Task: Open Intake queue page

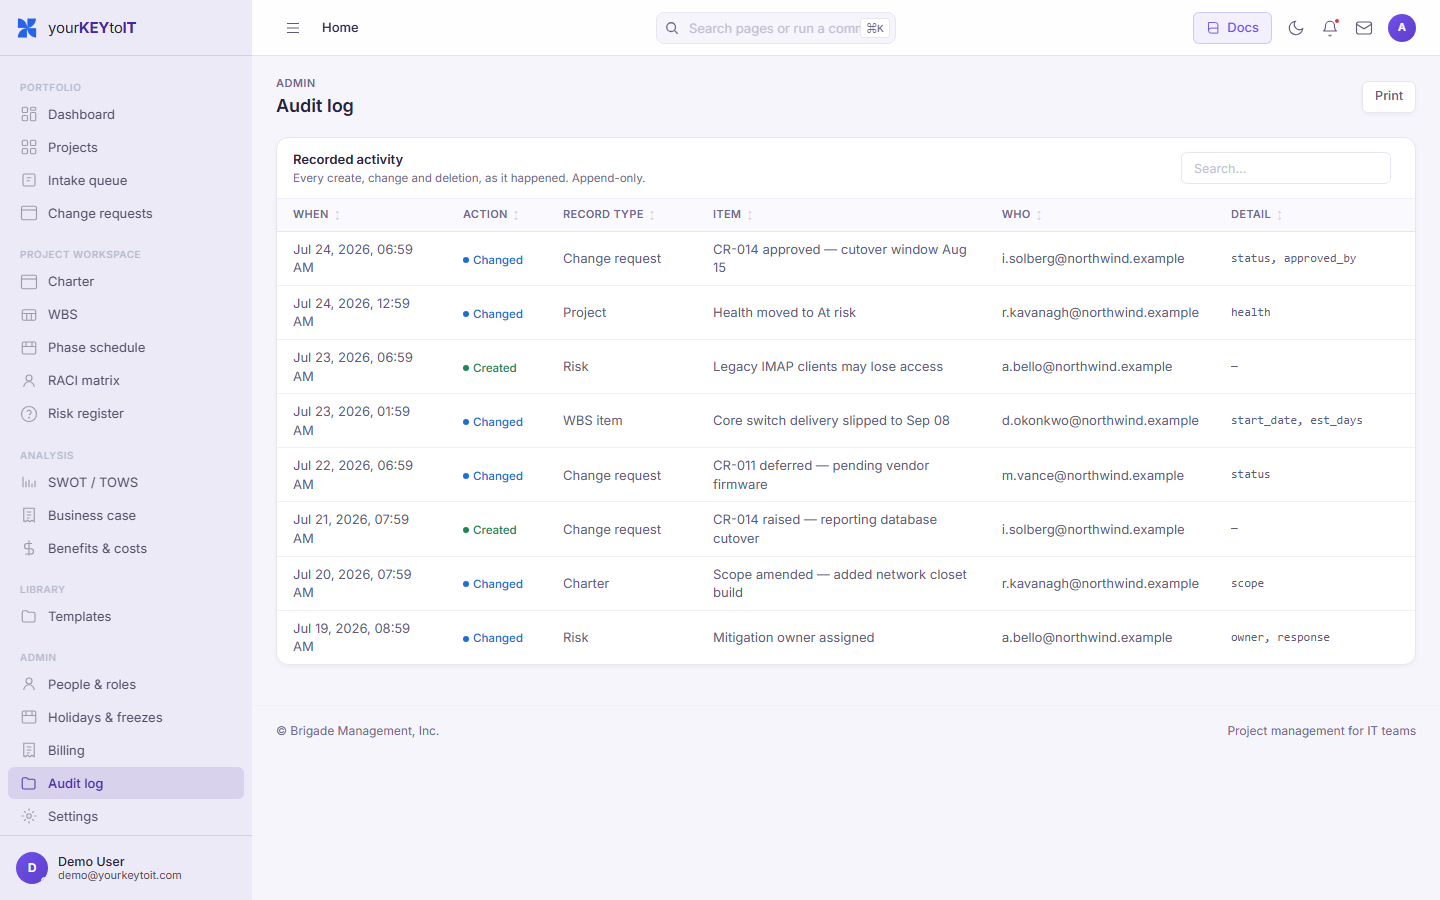Action: coord(126,180)
